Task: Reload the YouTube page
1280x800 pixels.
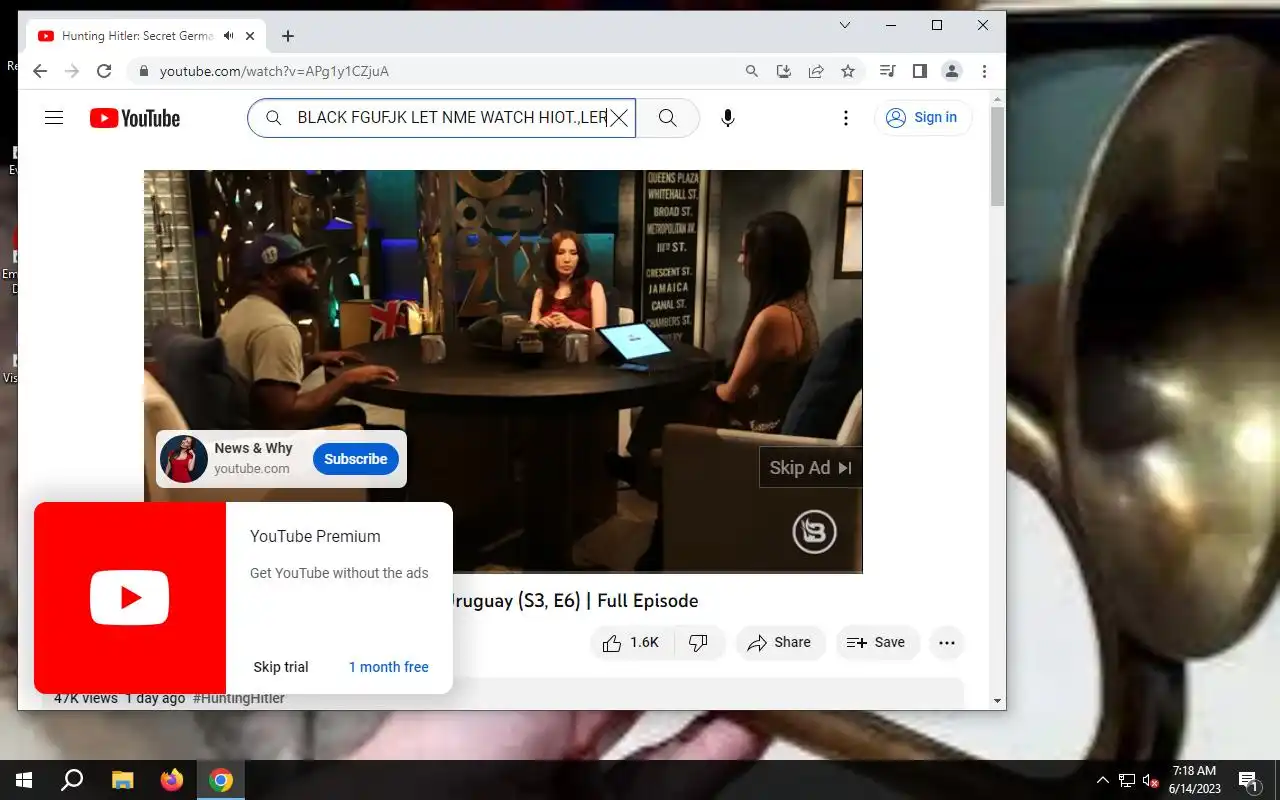Action: pyautogui.click(x=104, y=71)
